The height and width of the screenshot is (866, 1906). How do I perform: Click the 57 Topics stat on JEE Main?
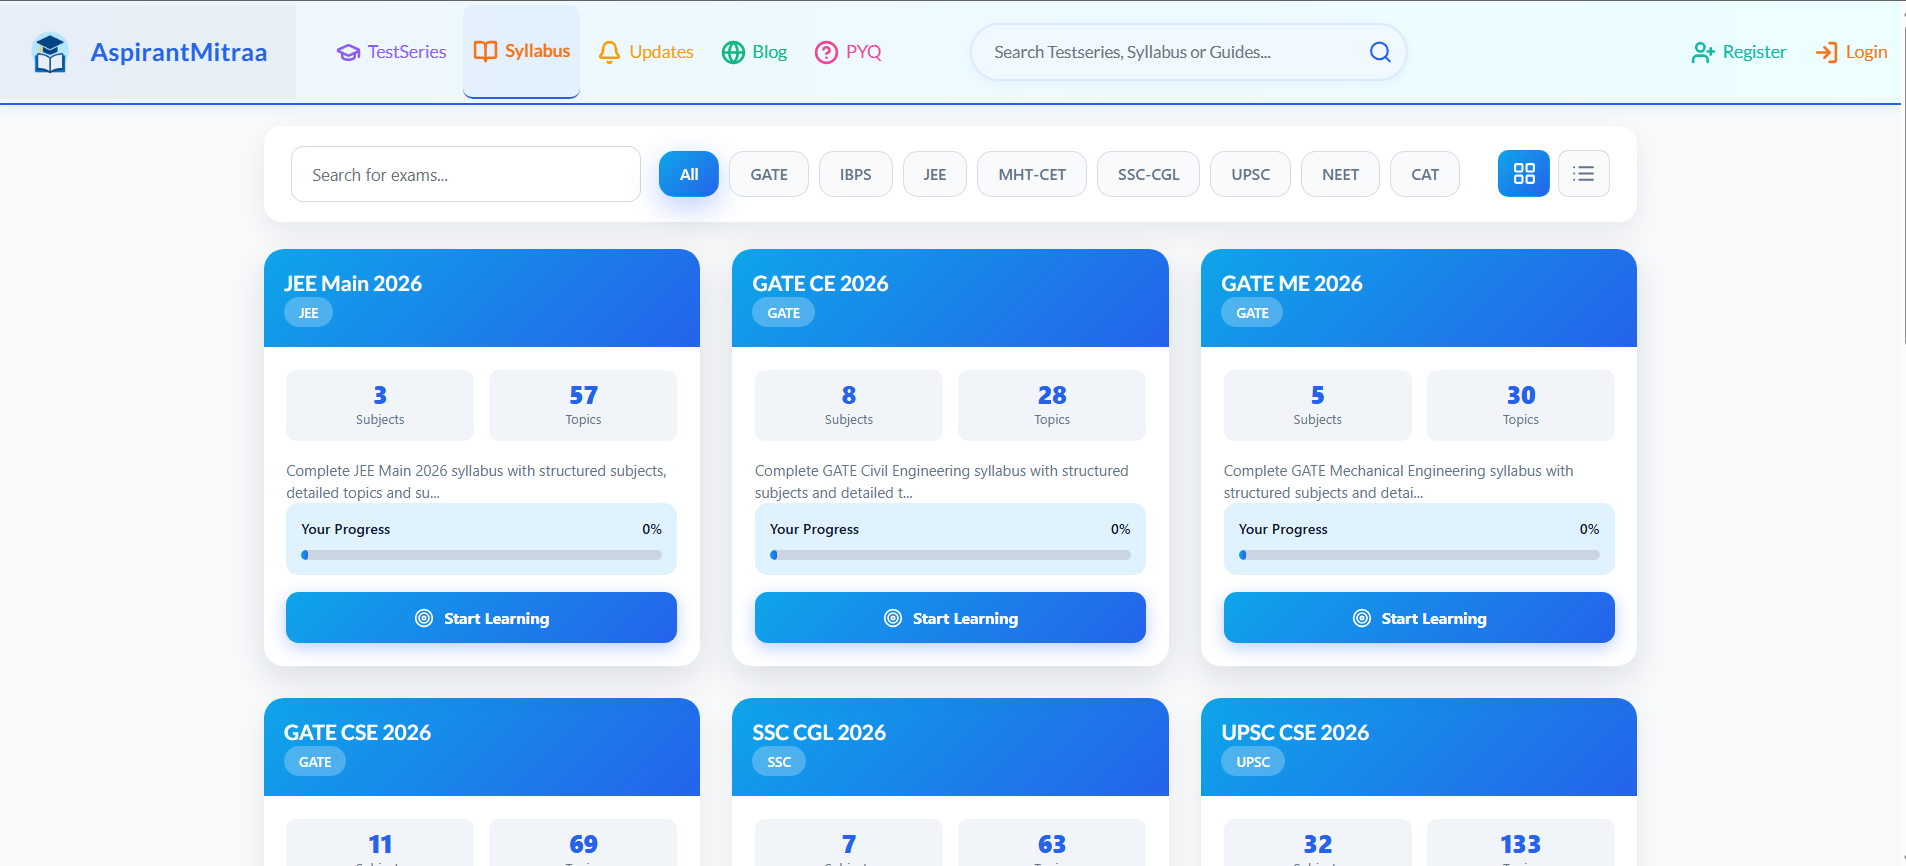(583, 405)
